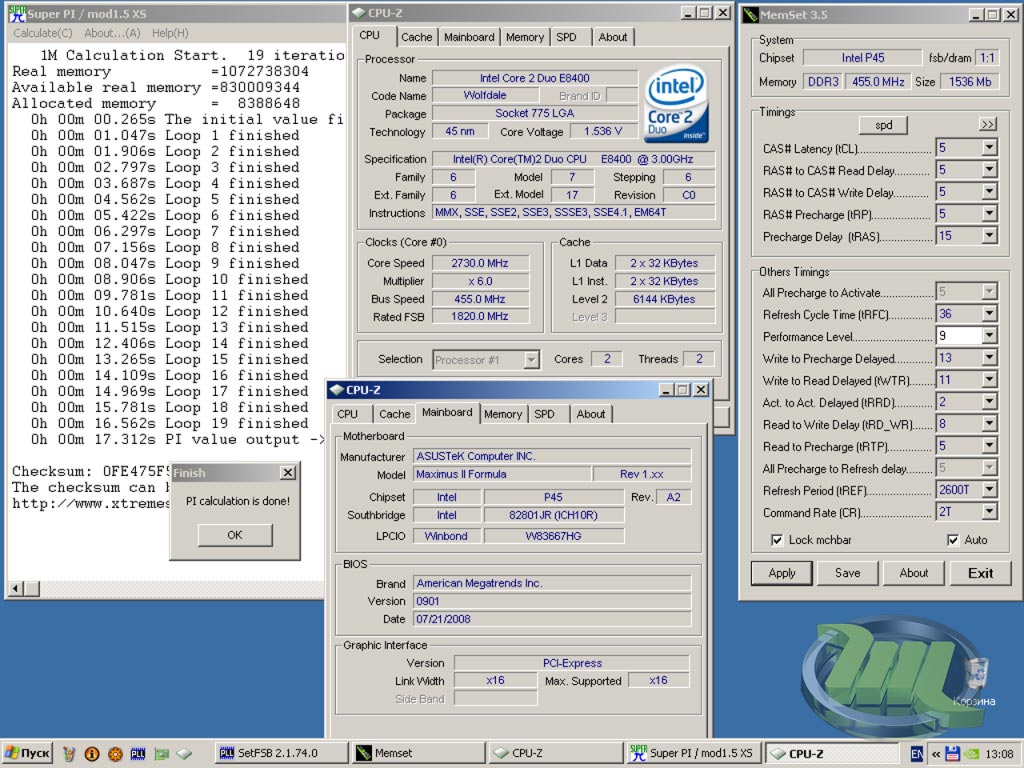Open the RAS# Precharge (tRP) dropdown
1024x768 pixels.
[x=989, y=214]
